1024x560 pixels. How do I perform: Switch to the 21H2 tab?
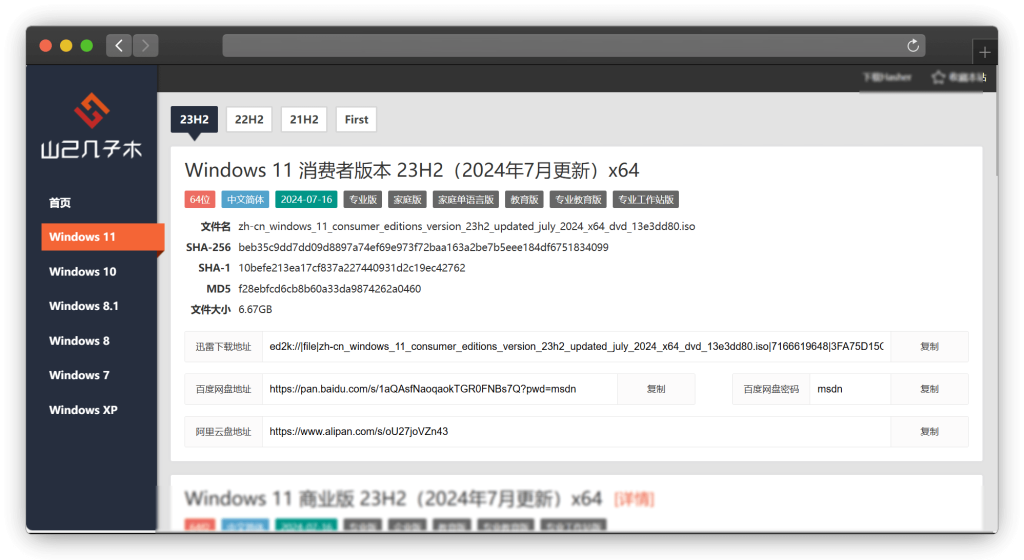pos(304,119)
